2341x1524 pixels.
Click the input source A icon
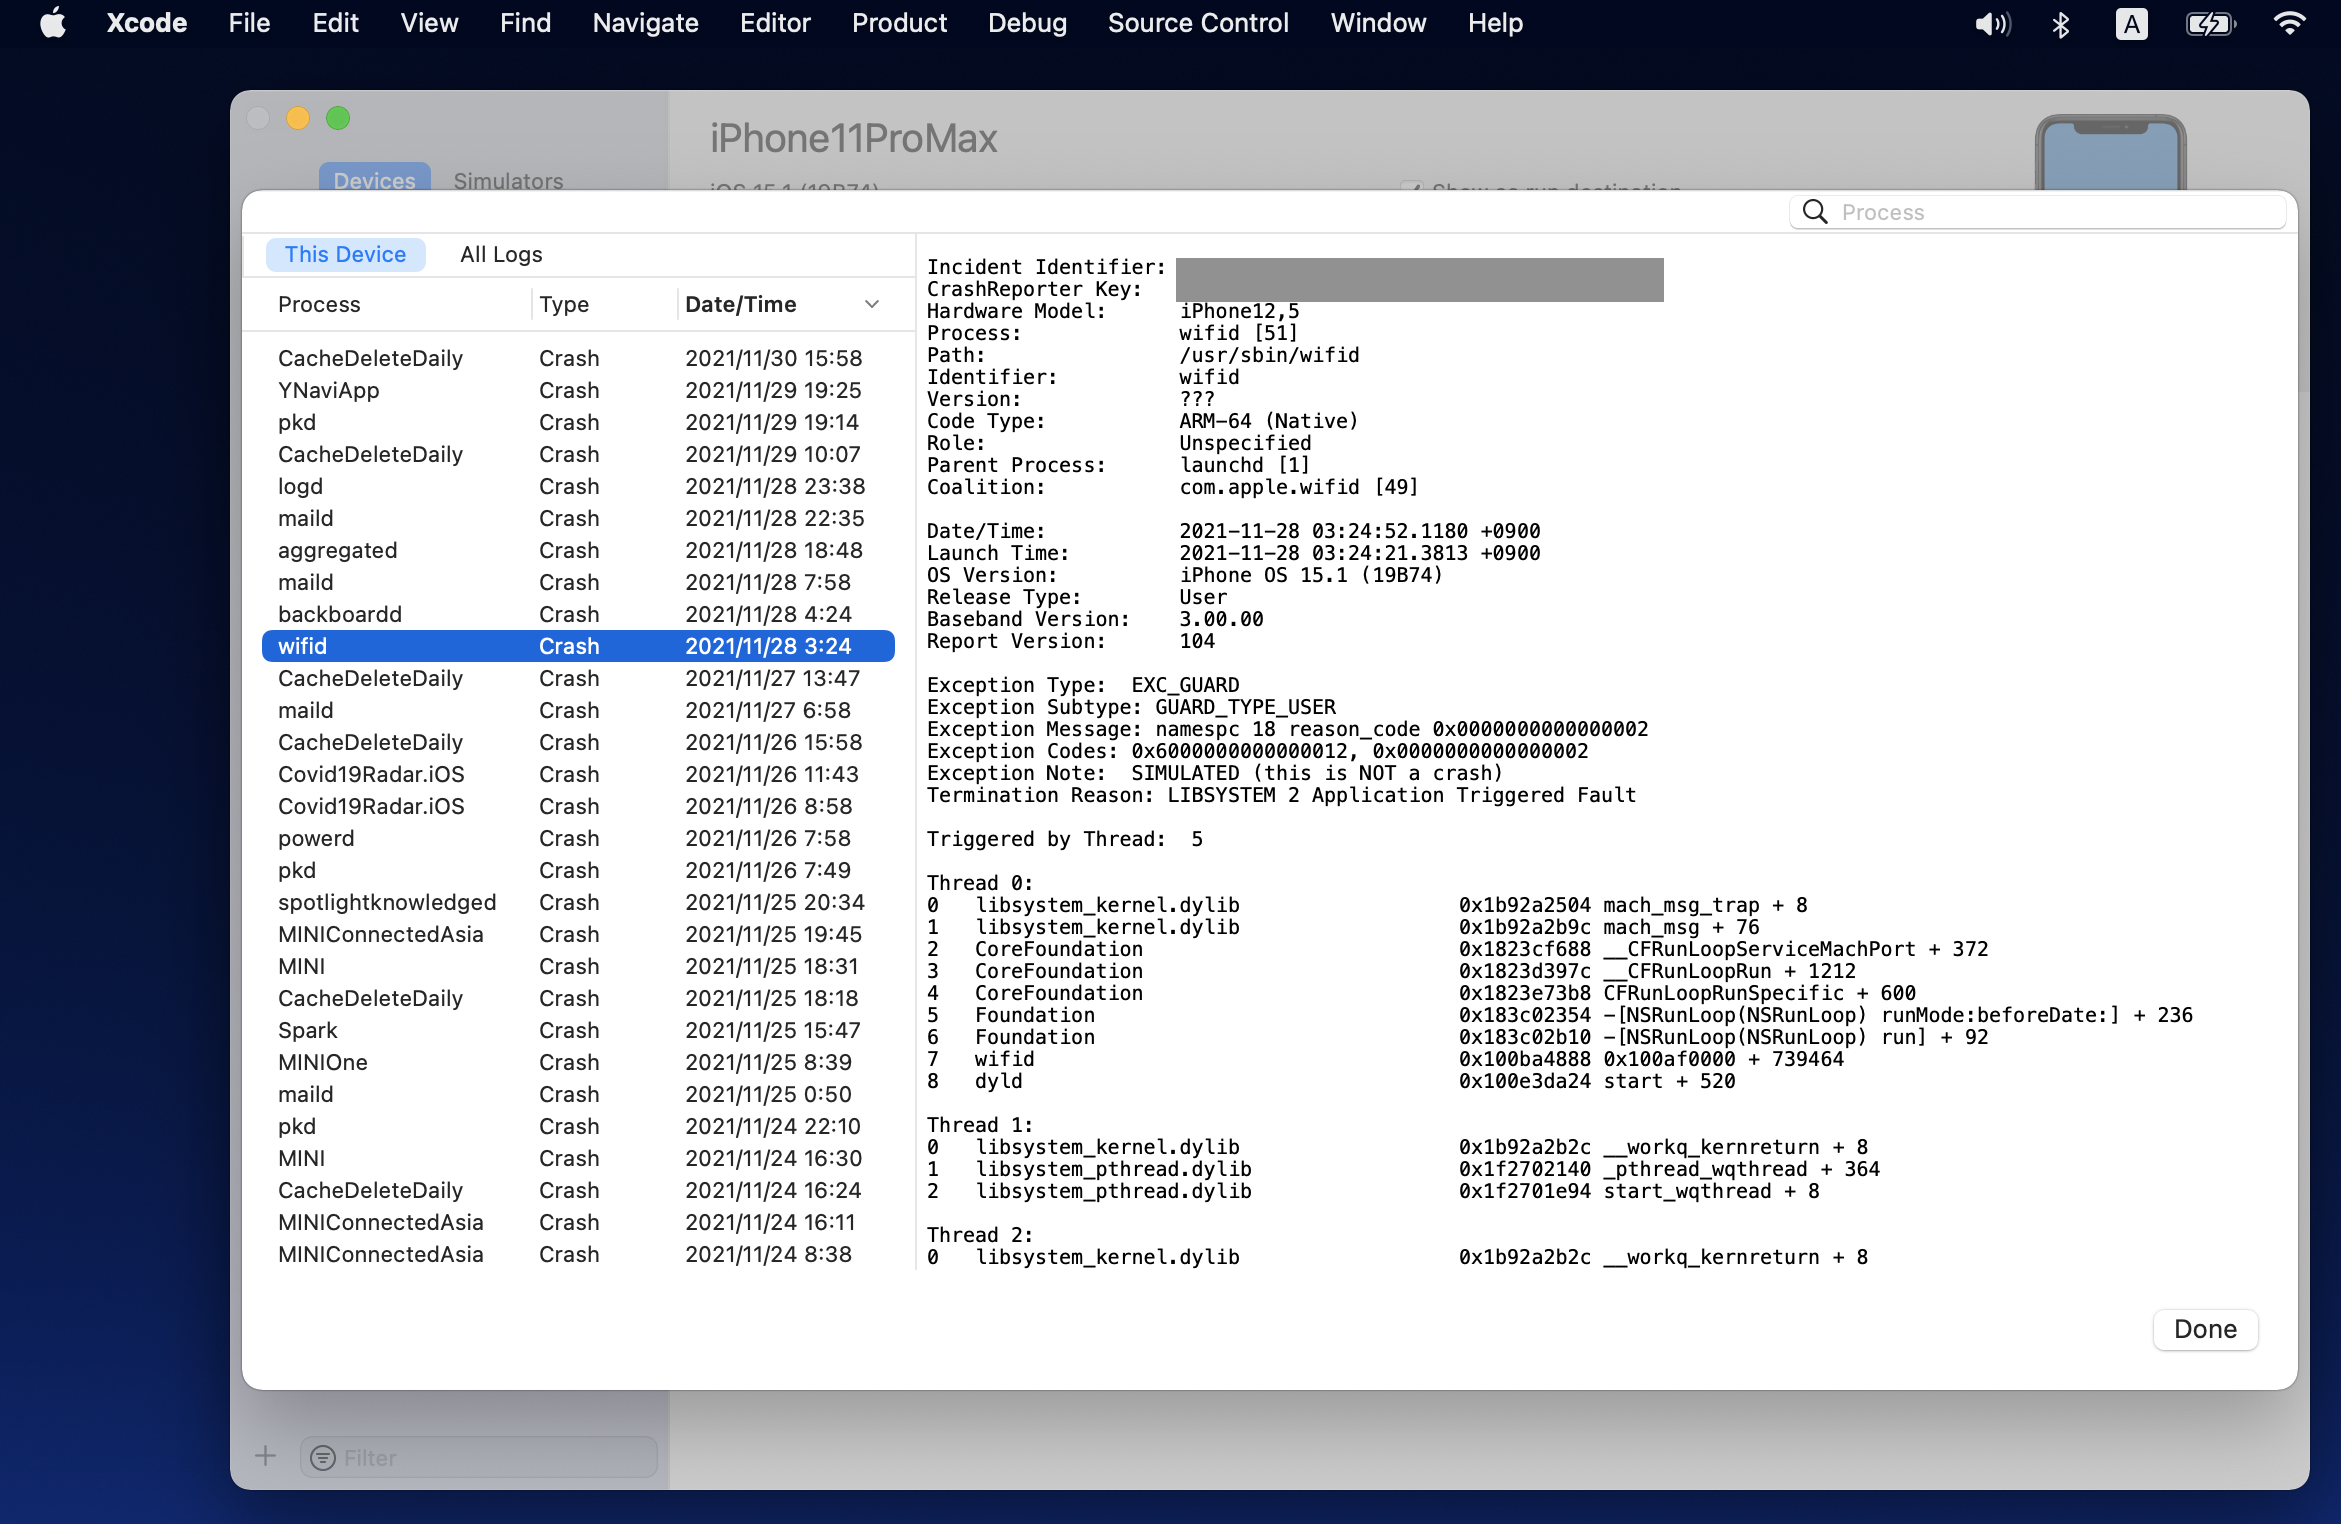[x=2131, y=24]
